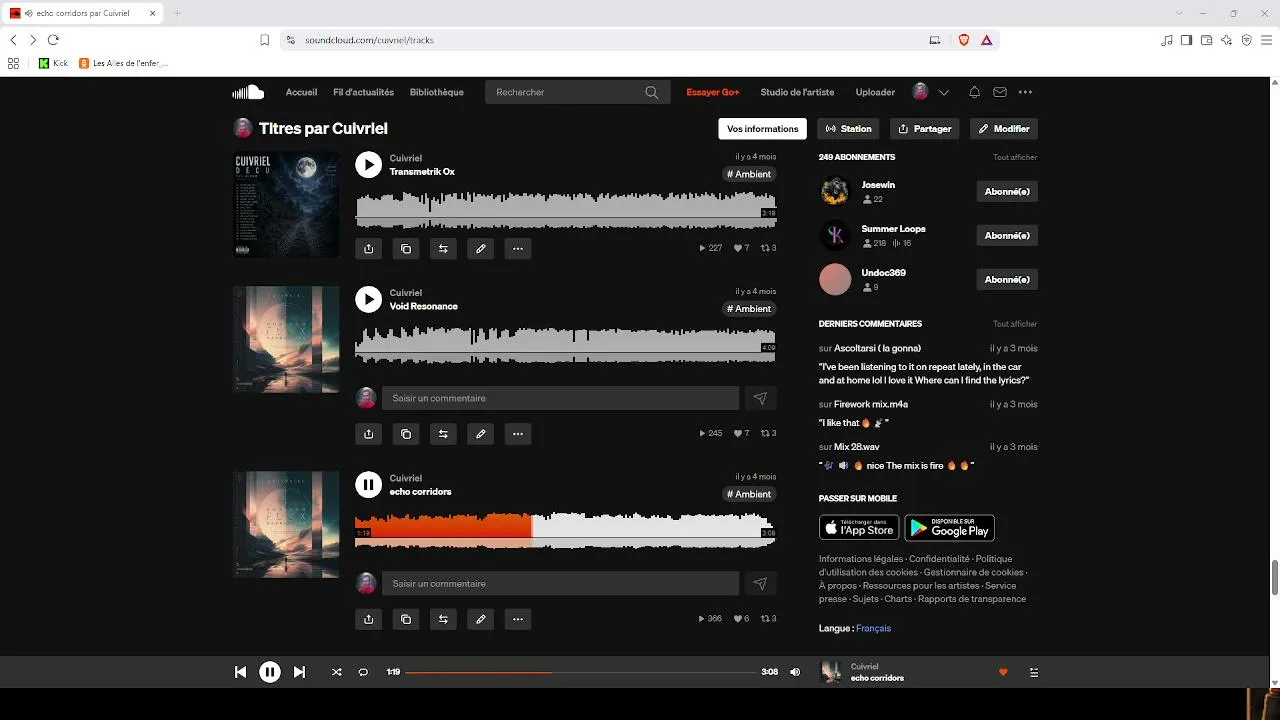The width and height of the screenshot is (1280, 720).
Task: Click the share icon under echo corridors
Action: (x=369, y=619)
